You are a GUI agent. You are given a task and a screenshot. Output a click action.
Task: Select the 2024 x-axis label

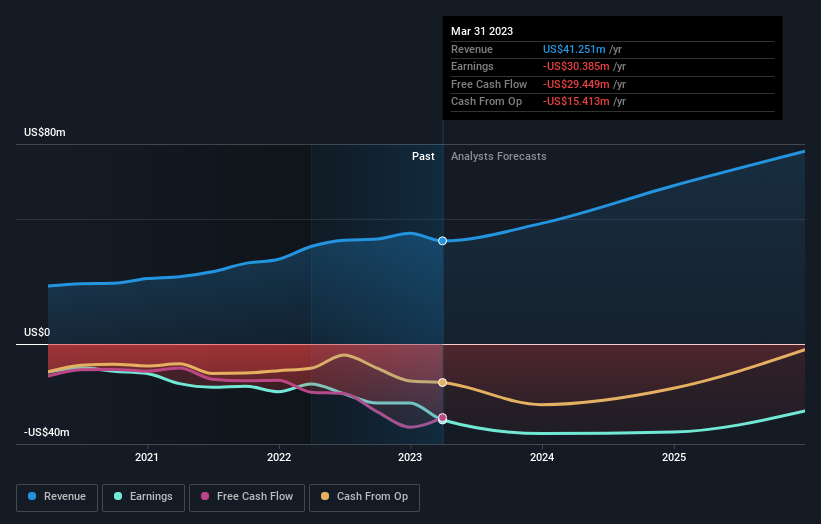coord(542,457)
